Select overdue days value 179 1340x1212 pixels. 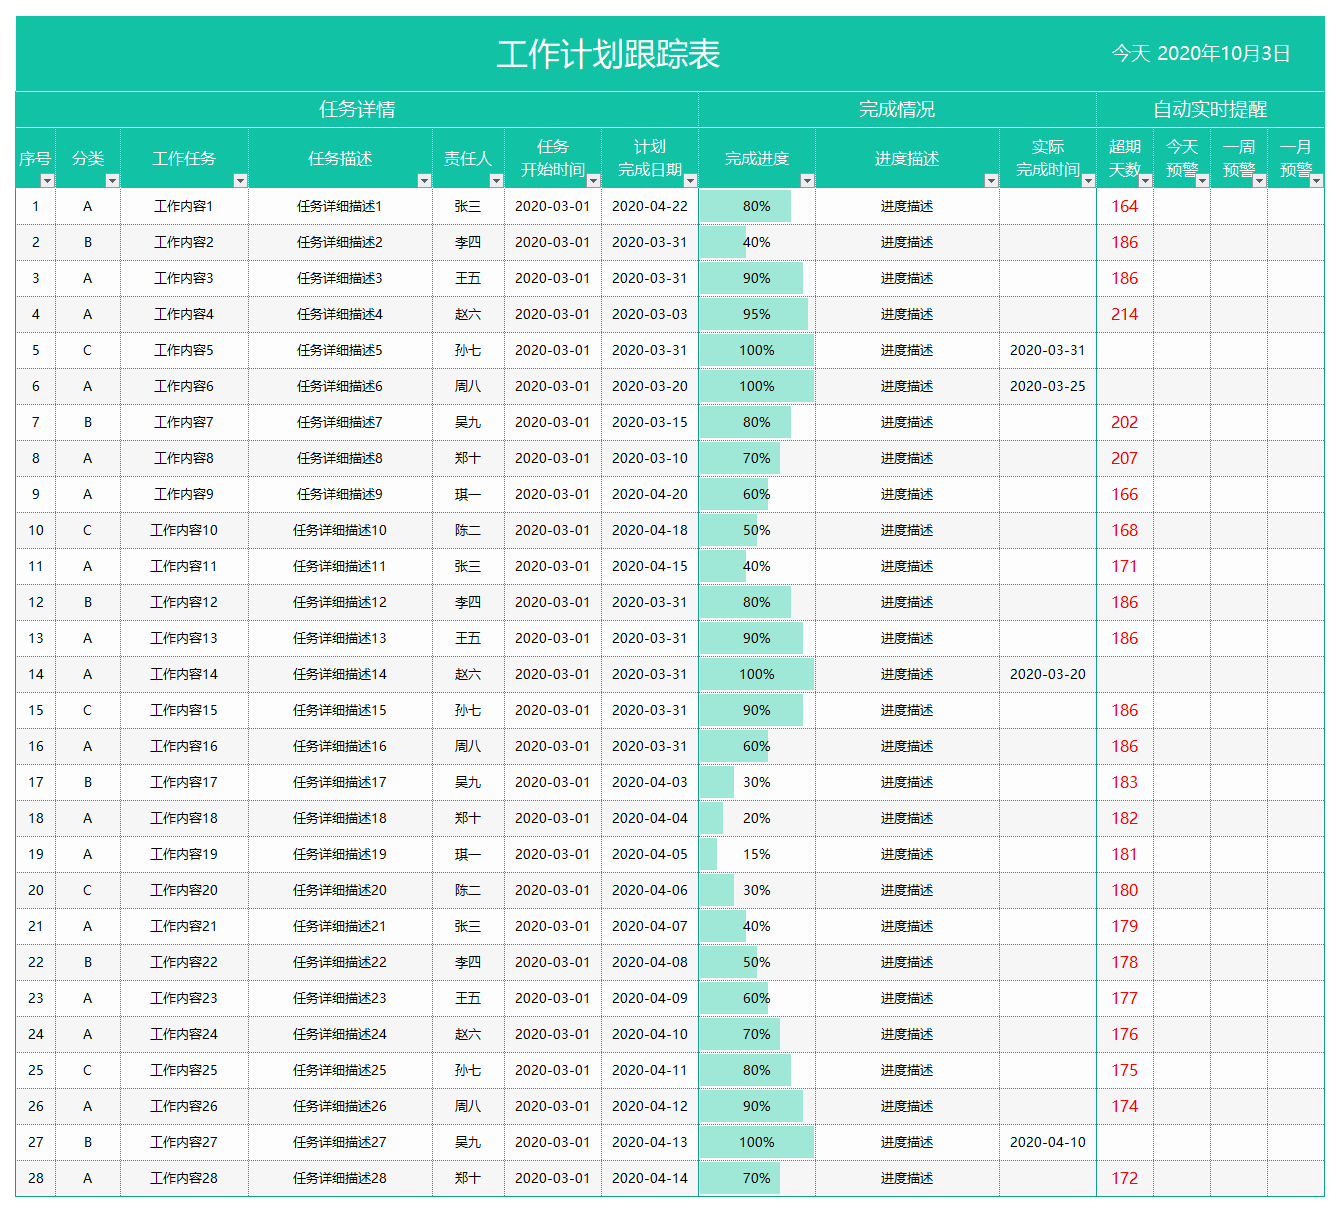click(x=1125, y=926)
